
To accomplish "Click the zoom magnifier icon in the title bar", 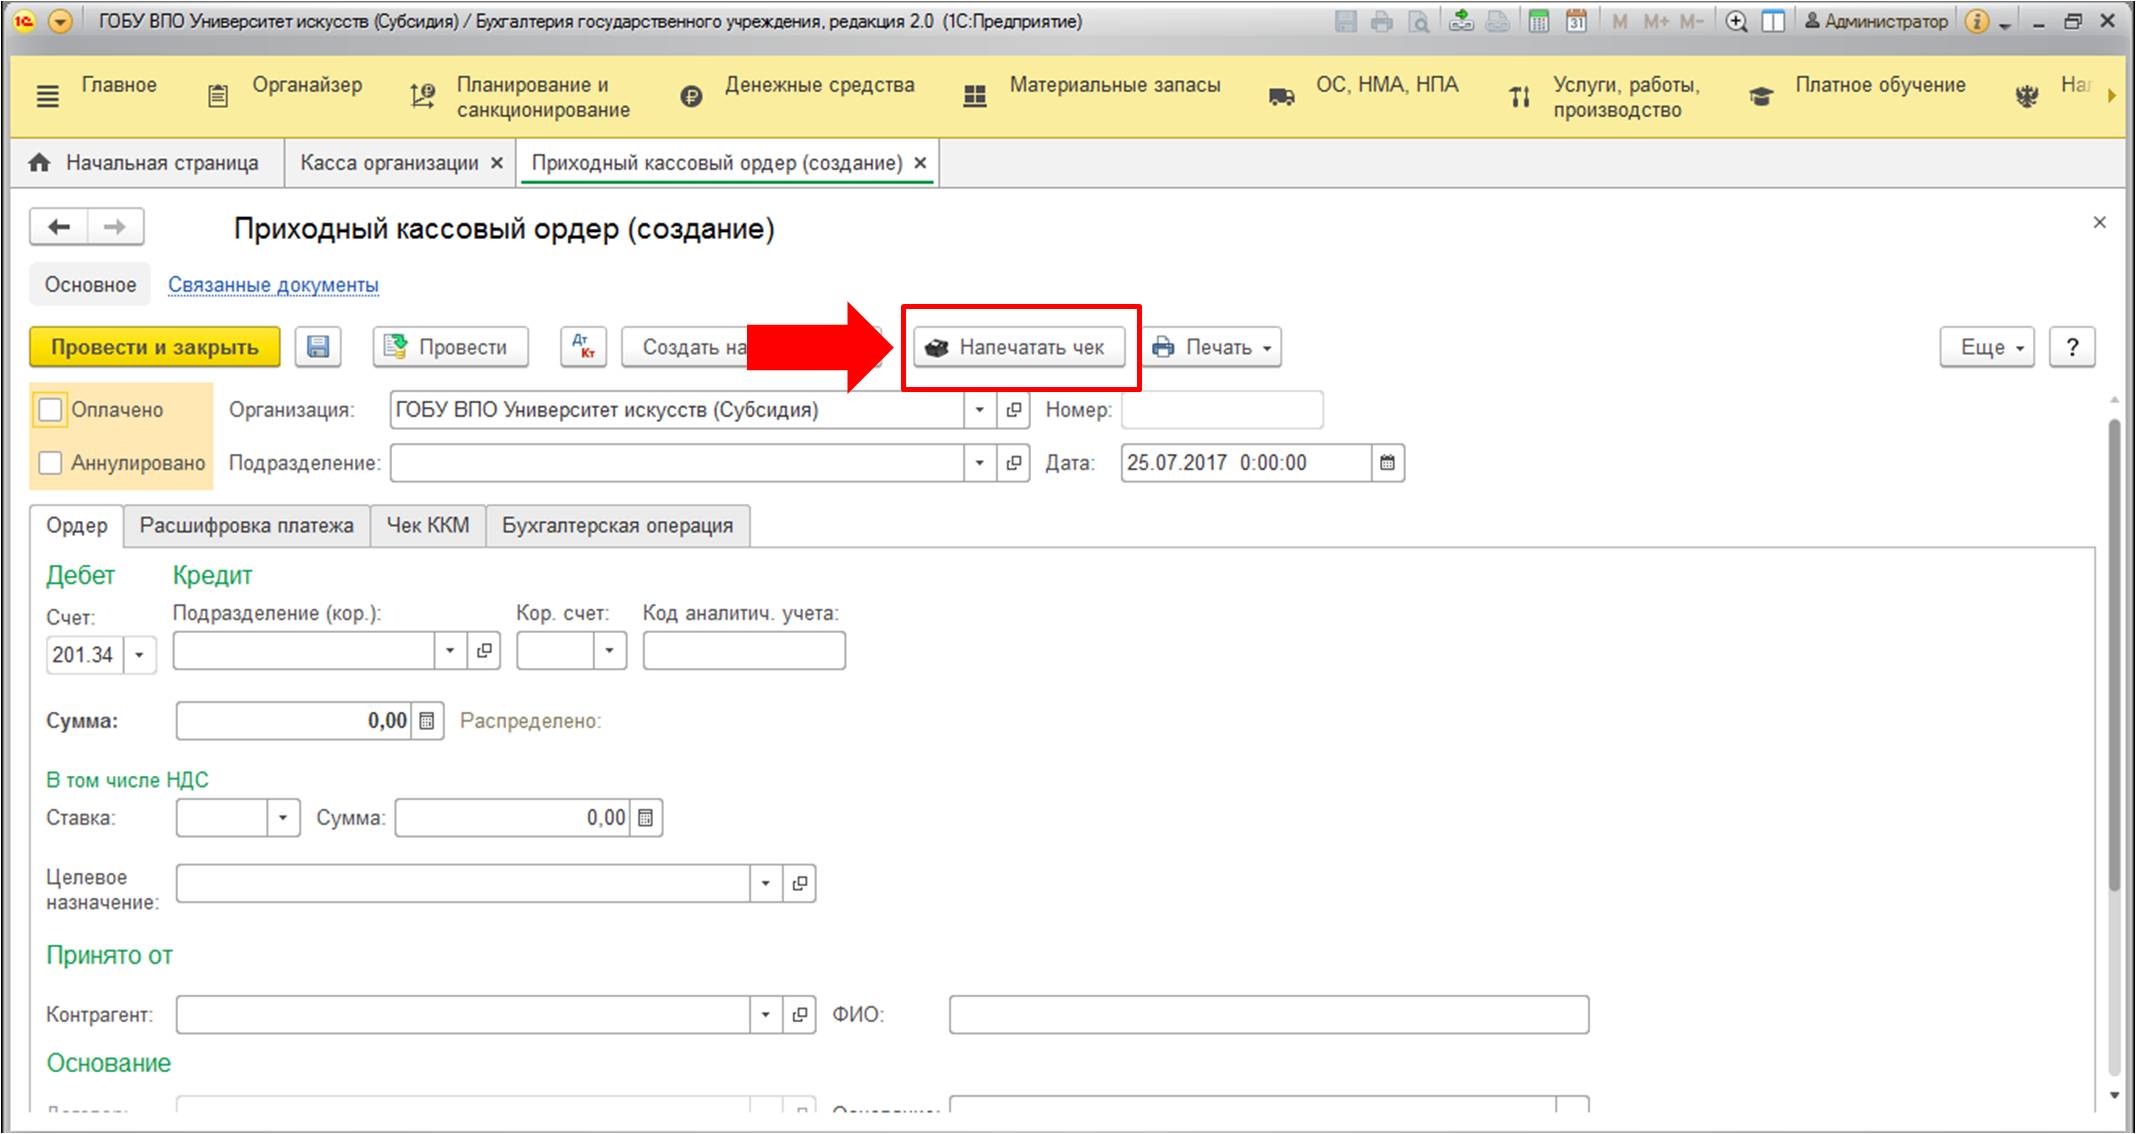I will point(1737,21).
